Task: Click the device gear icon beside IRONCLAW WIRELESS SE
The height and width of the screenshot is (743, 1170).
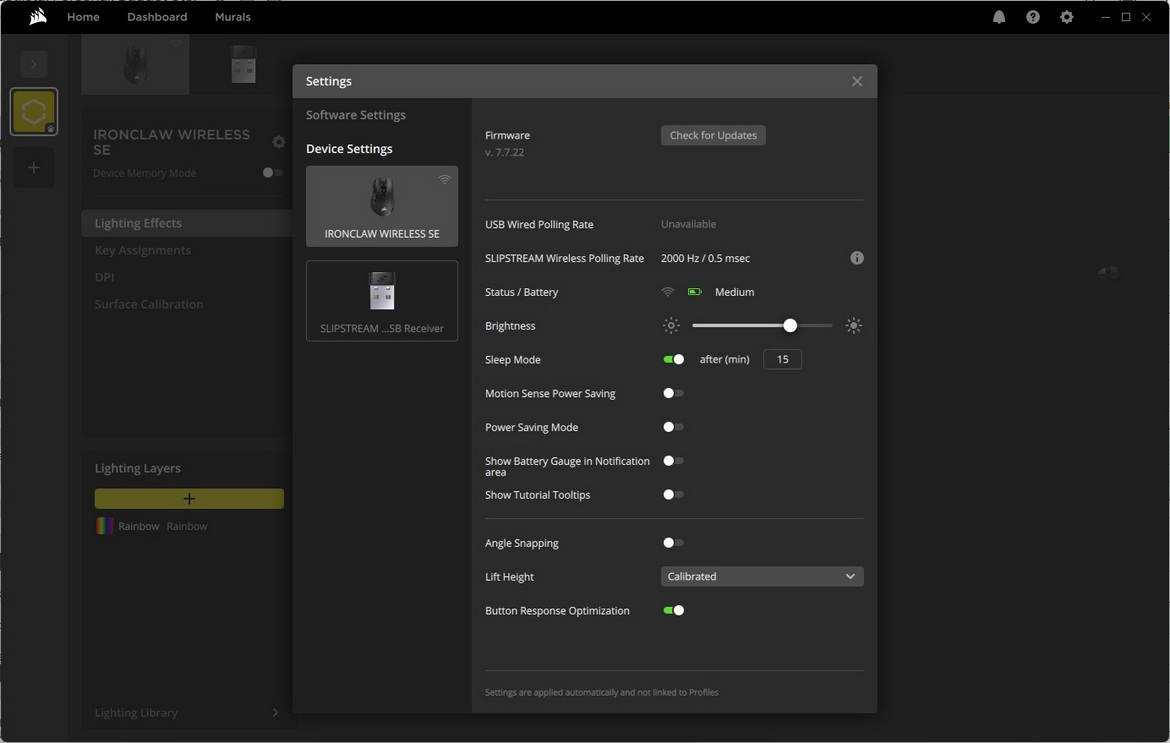Action: [x=279, y=142]
